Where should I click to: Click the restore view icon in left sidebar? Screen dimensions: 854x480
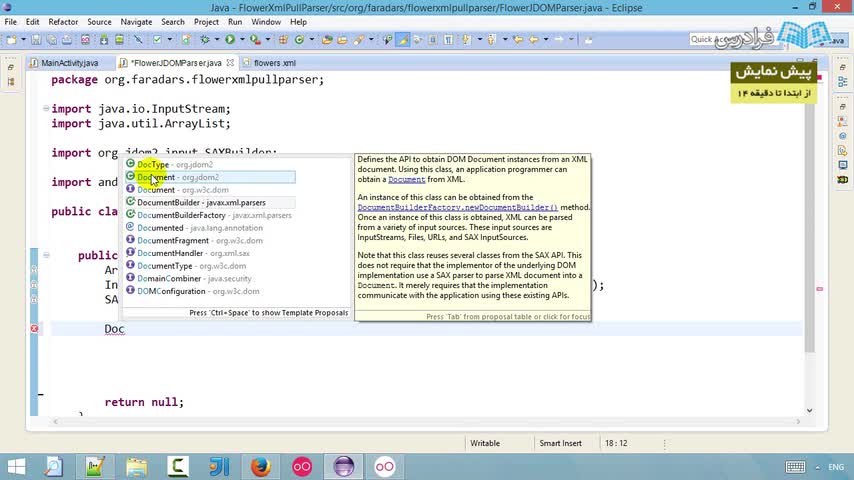[11, 68]
